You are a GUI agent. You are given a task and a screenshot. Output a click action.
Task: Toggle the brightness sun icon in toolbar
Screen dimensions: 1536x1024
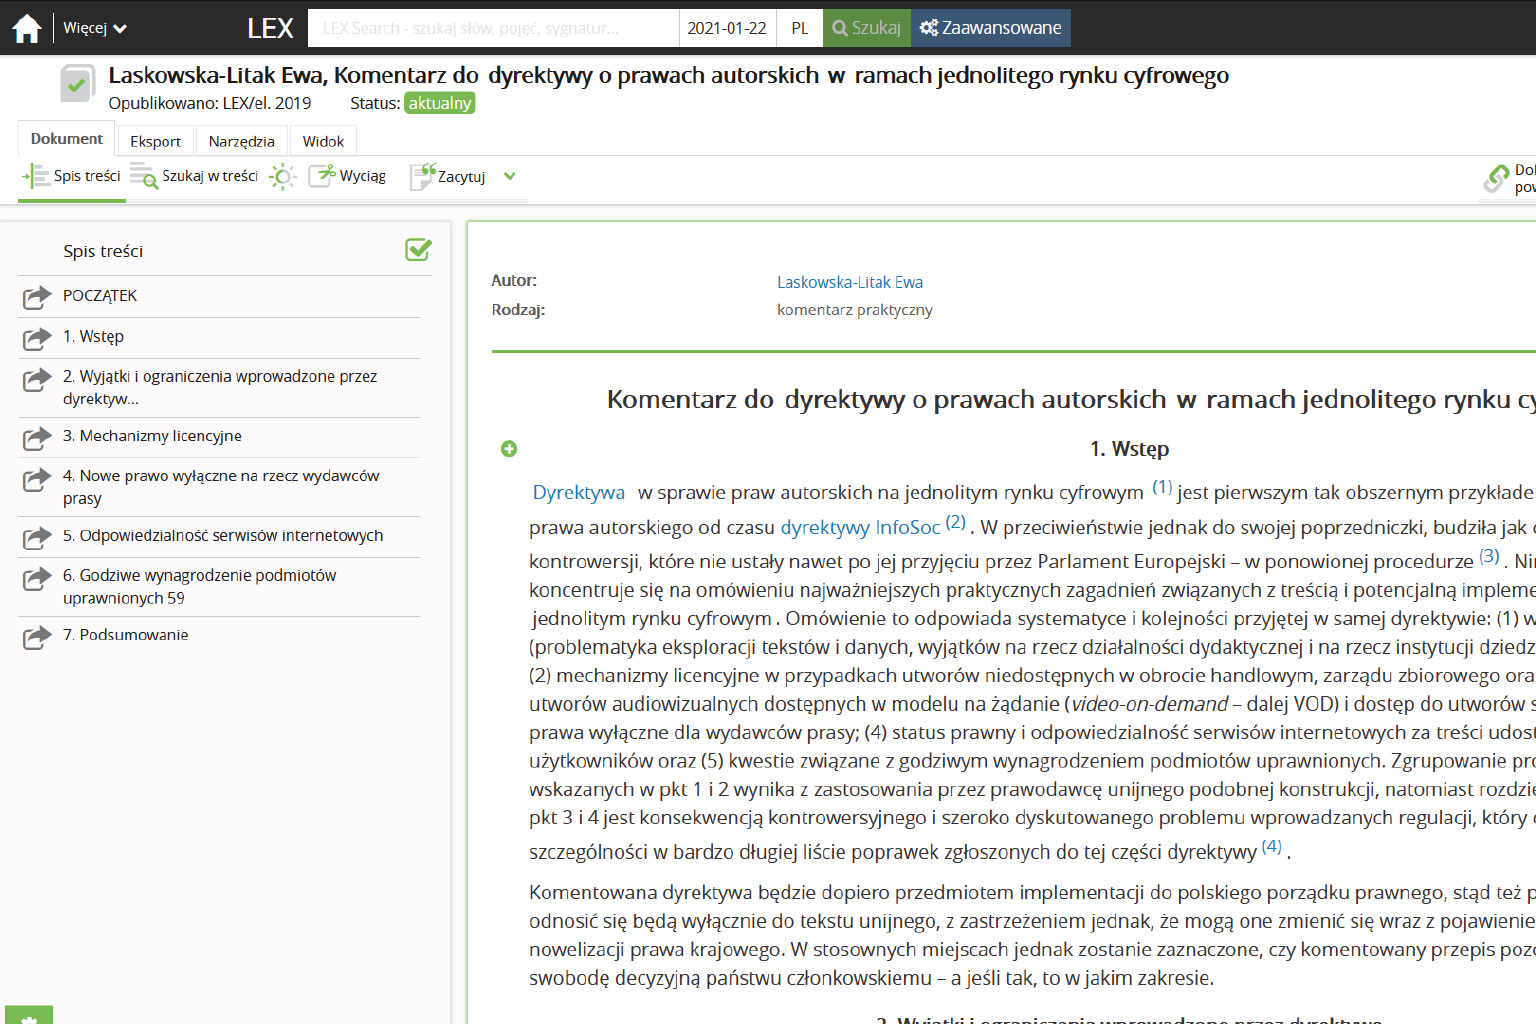pyautogui.click(x=283, y=177)
